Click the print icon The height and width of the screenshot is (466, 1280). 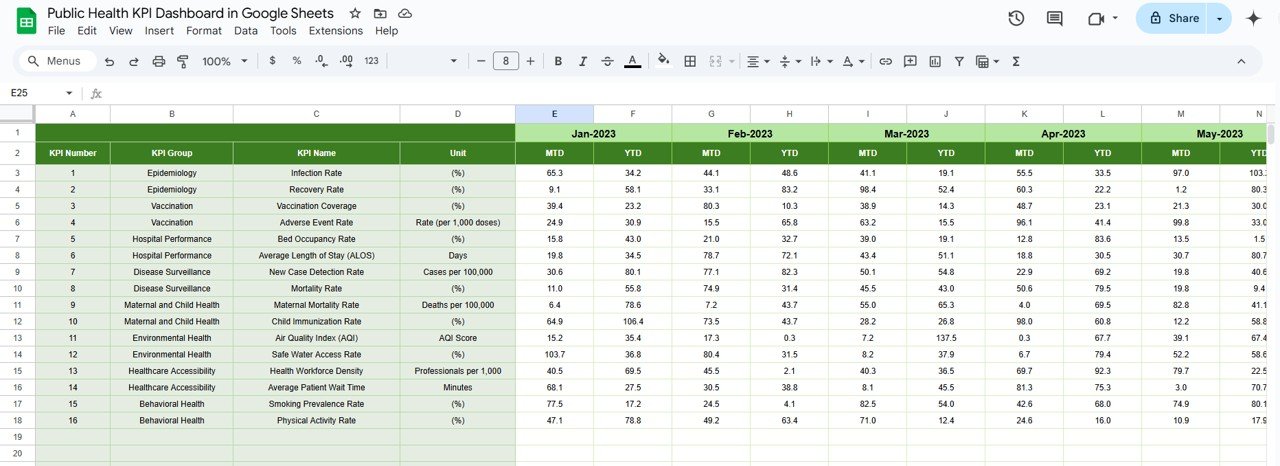pos(159,61)
